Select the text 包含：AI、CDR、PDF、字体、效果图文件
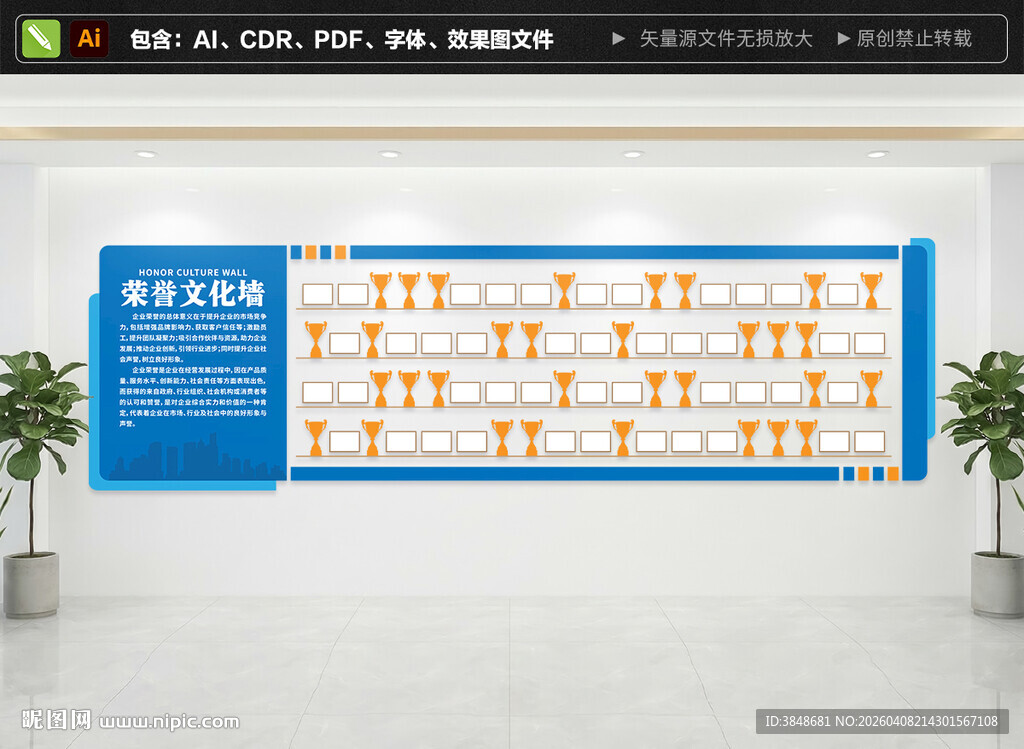 [342, 39]
